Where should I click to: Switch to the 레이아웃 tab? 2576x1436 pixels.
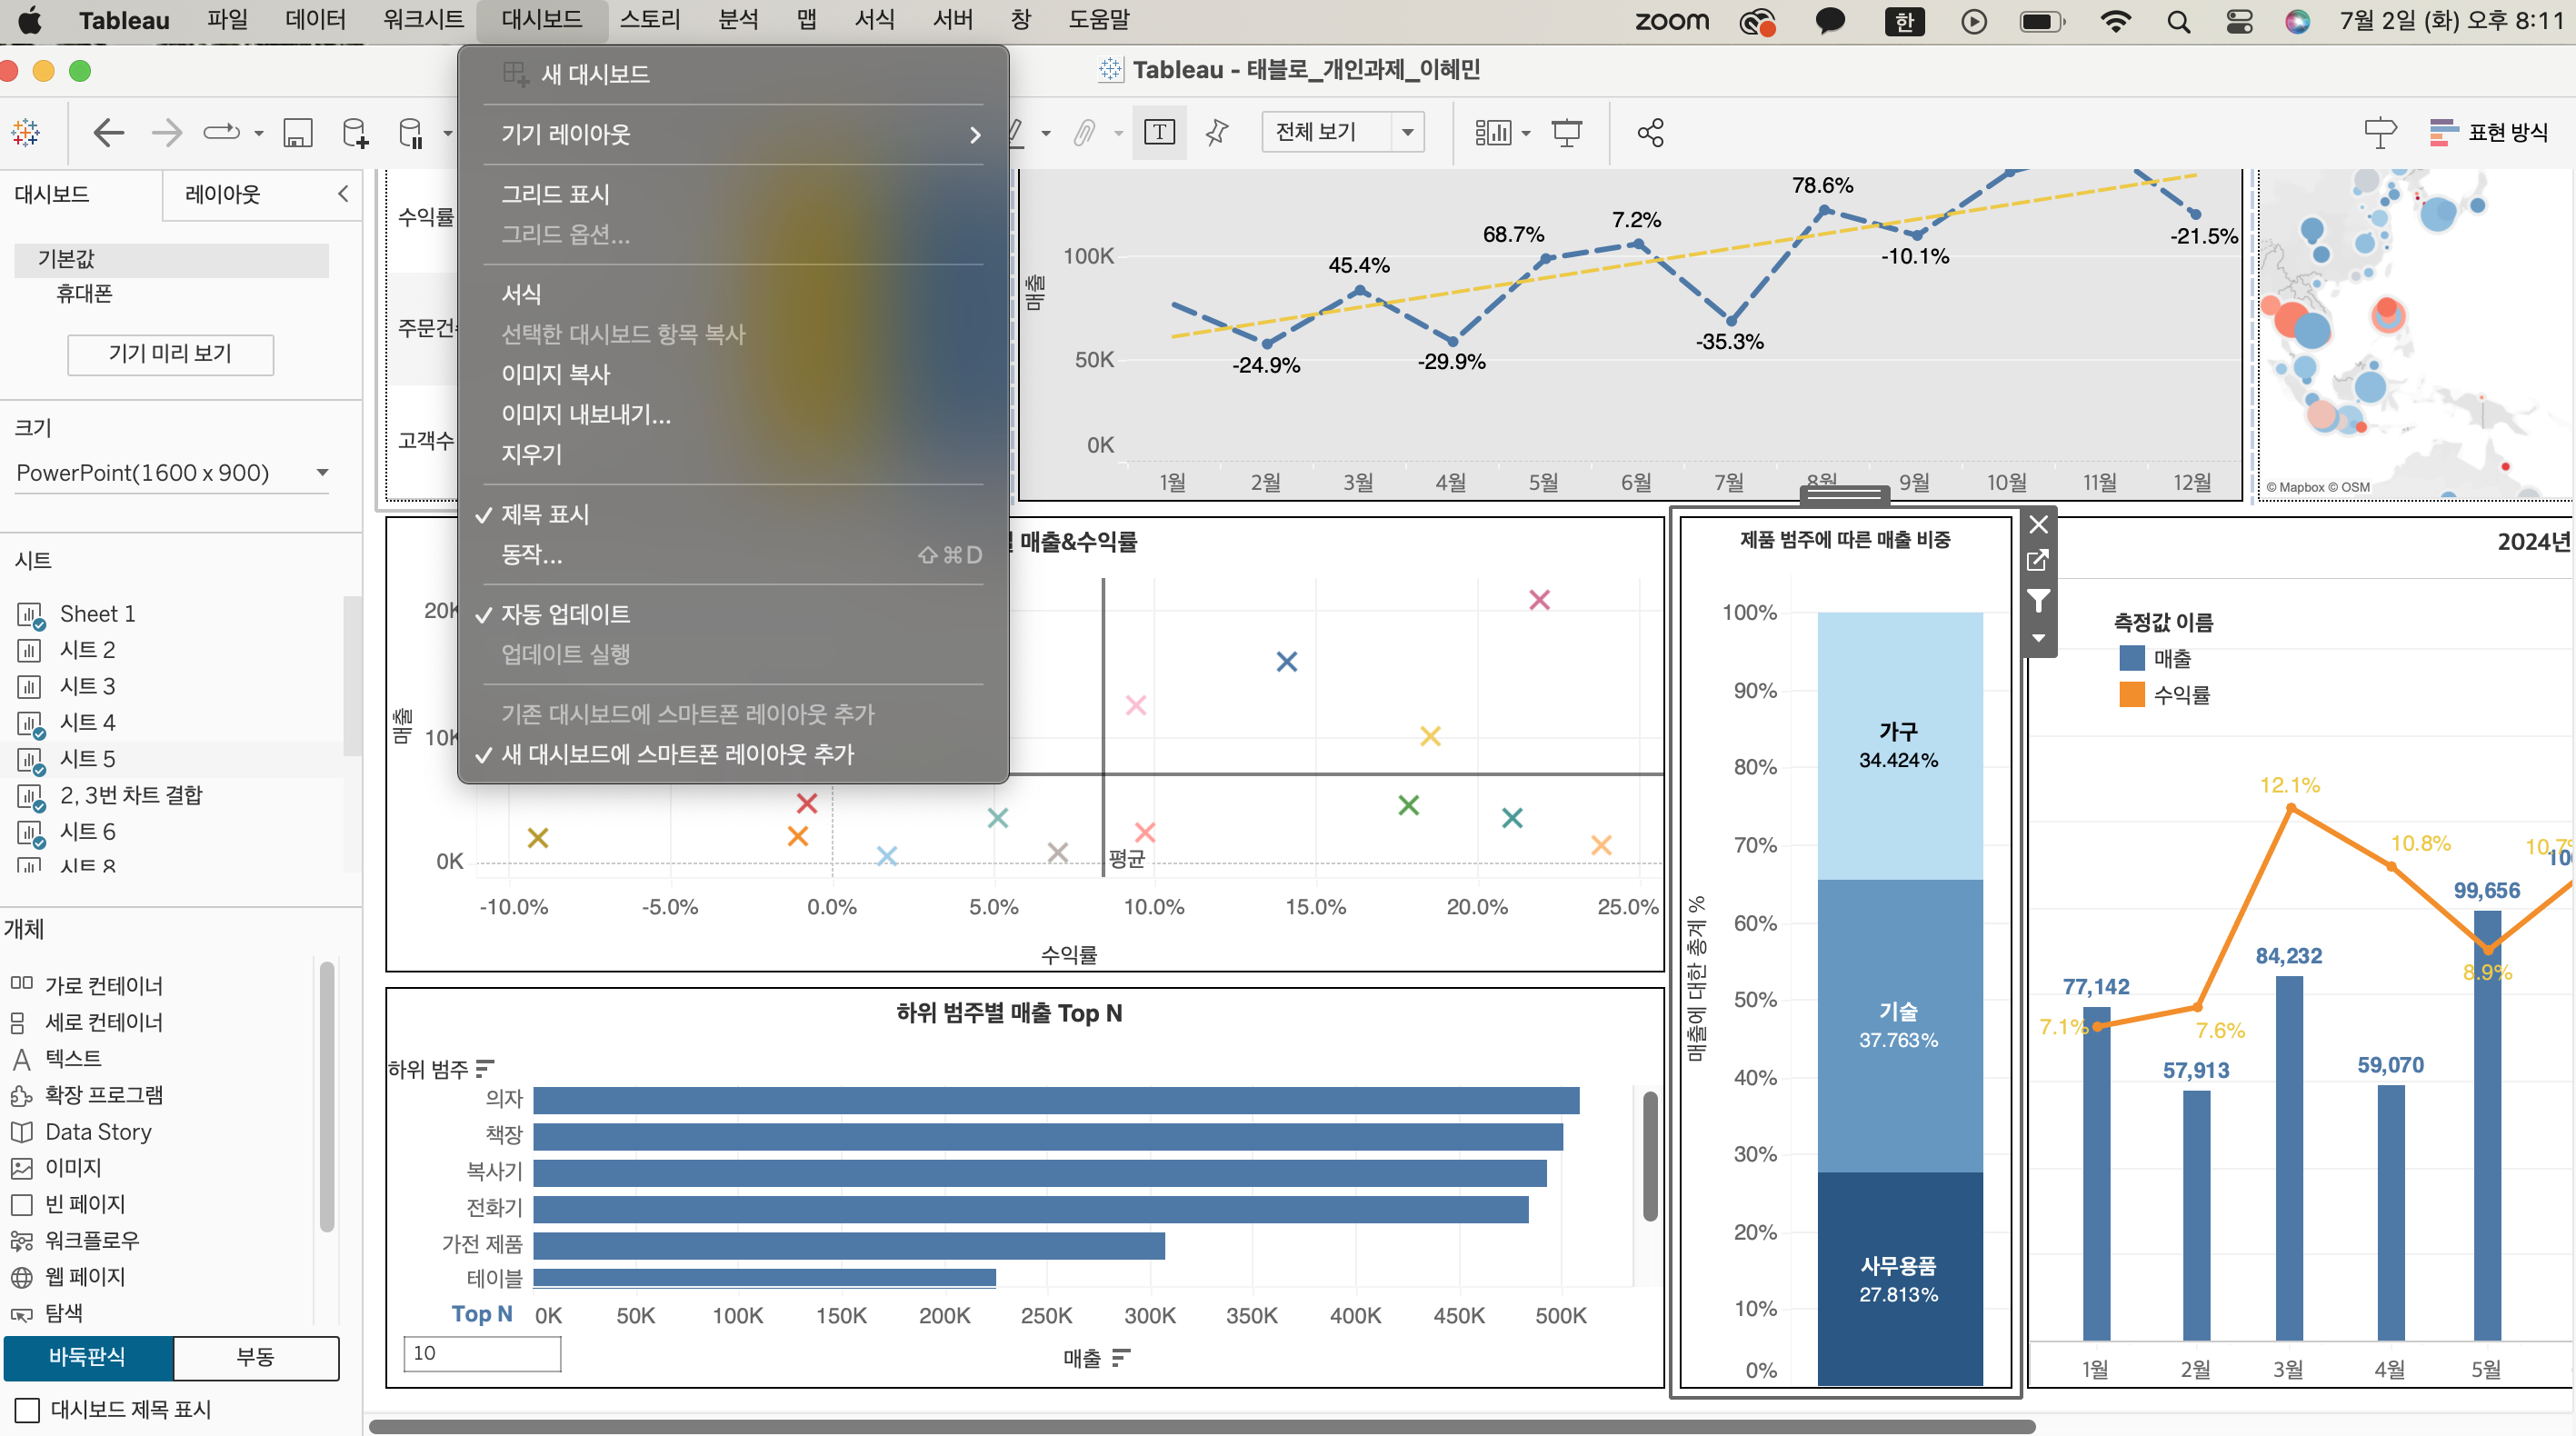click(x=222, y=194)
